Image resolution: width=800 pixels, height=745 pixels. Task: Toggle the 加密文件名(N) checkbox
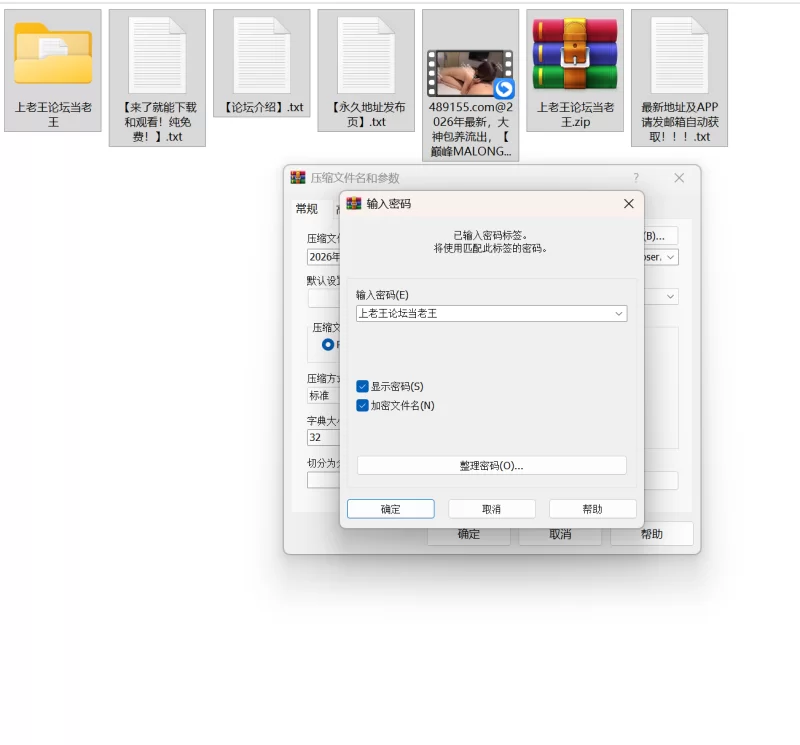tap(362, 405)
